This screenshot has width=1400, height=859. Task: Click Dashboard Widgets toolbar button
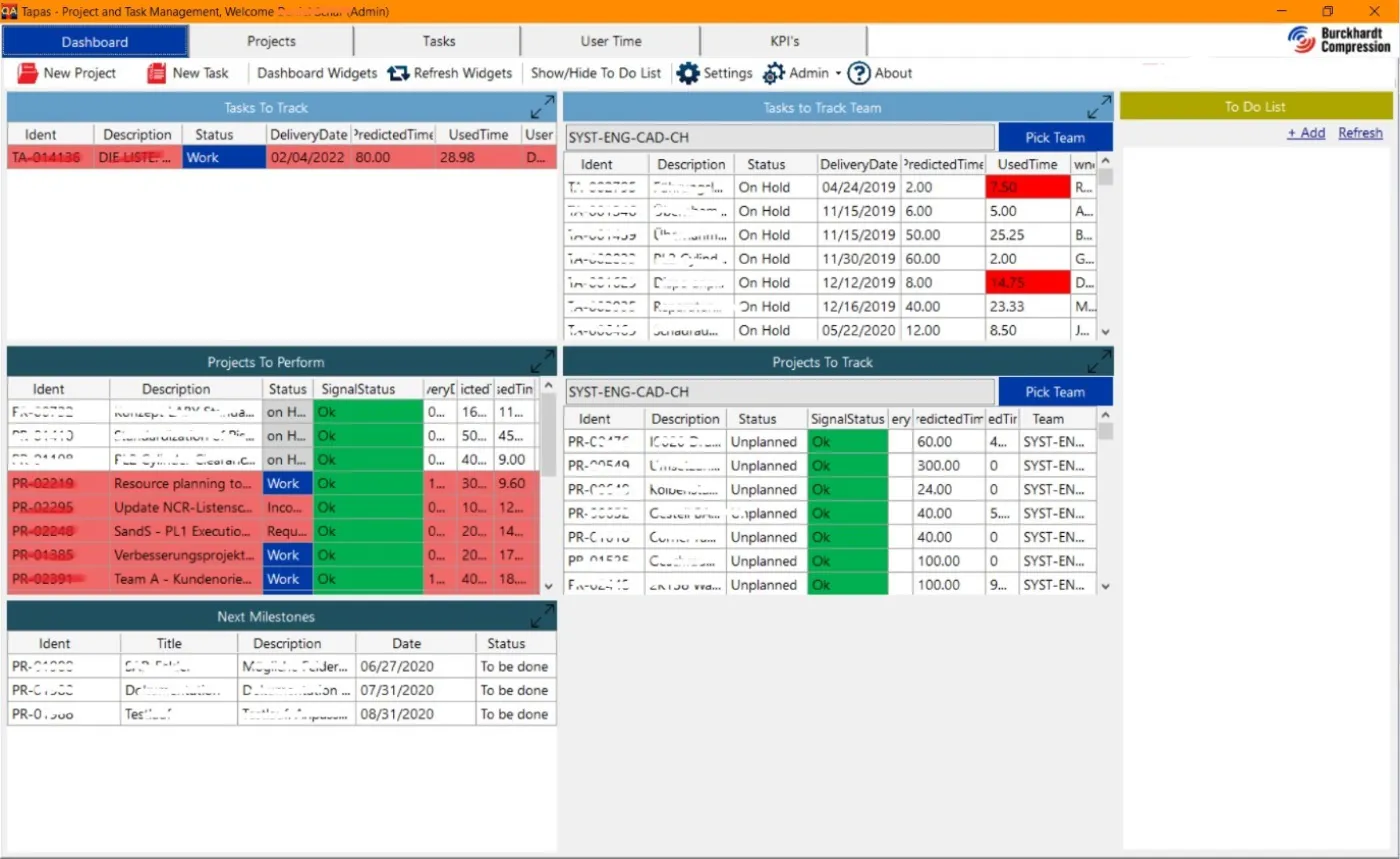(317, 73)
